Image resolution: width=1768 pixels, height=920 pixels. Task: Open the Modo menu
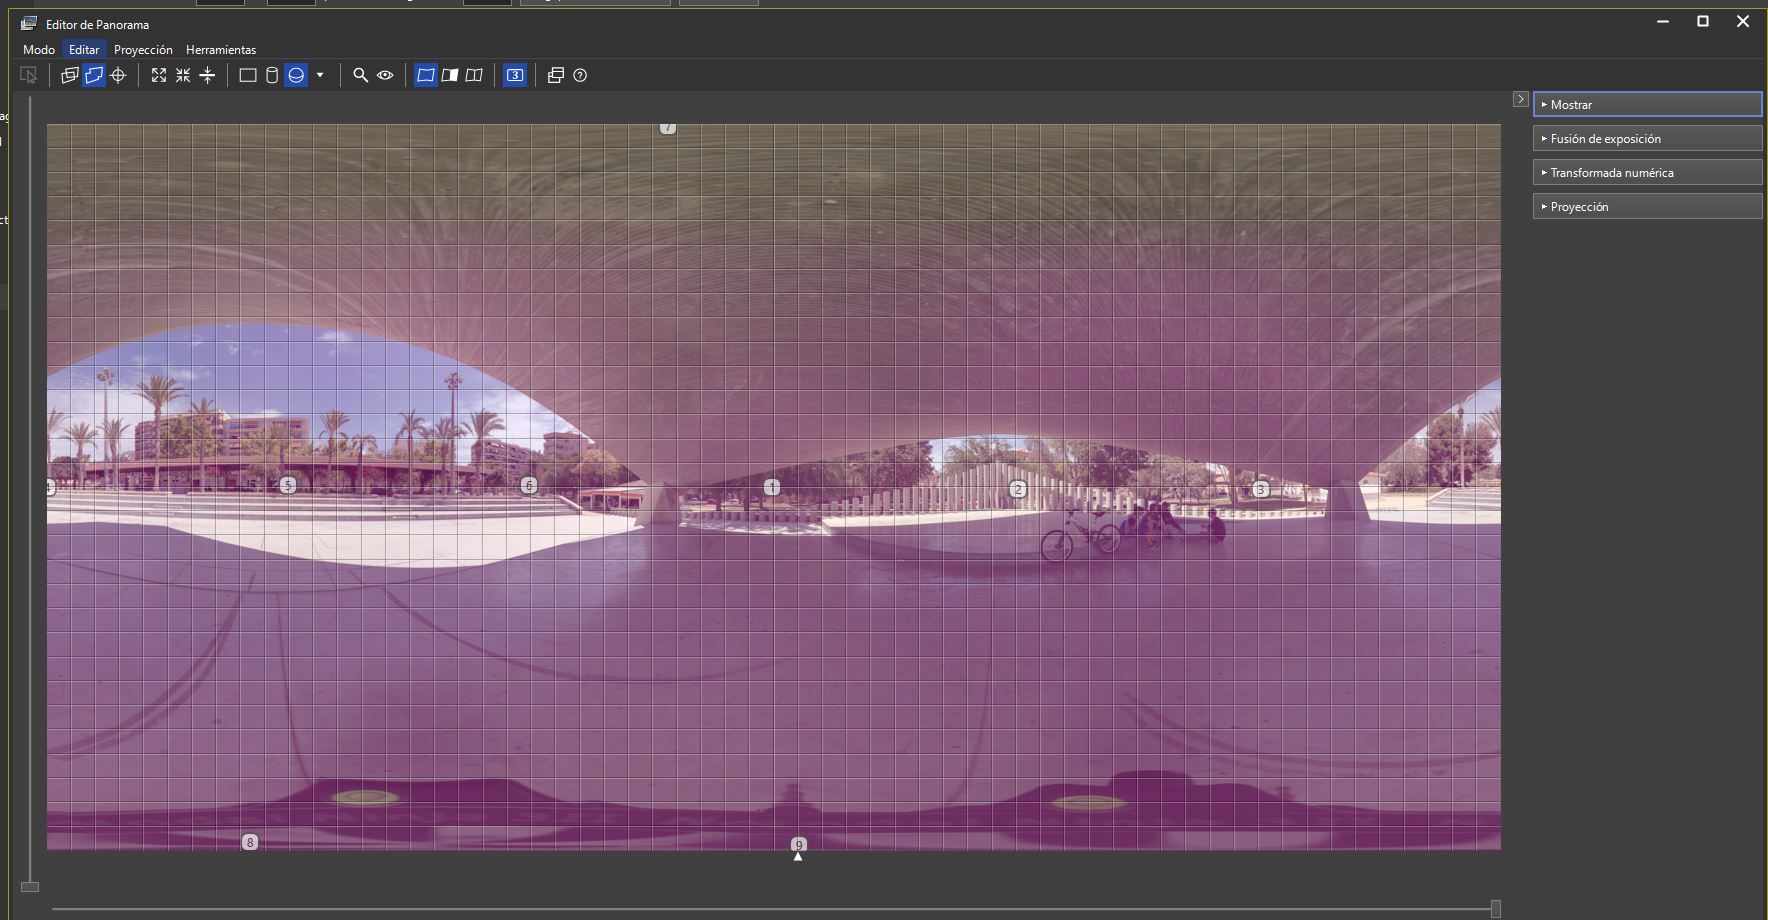[39, 49]
